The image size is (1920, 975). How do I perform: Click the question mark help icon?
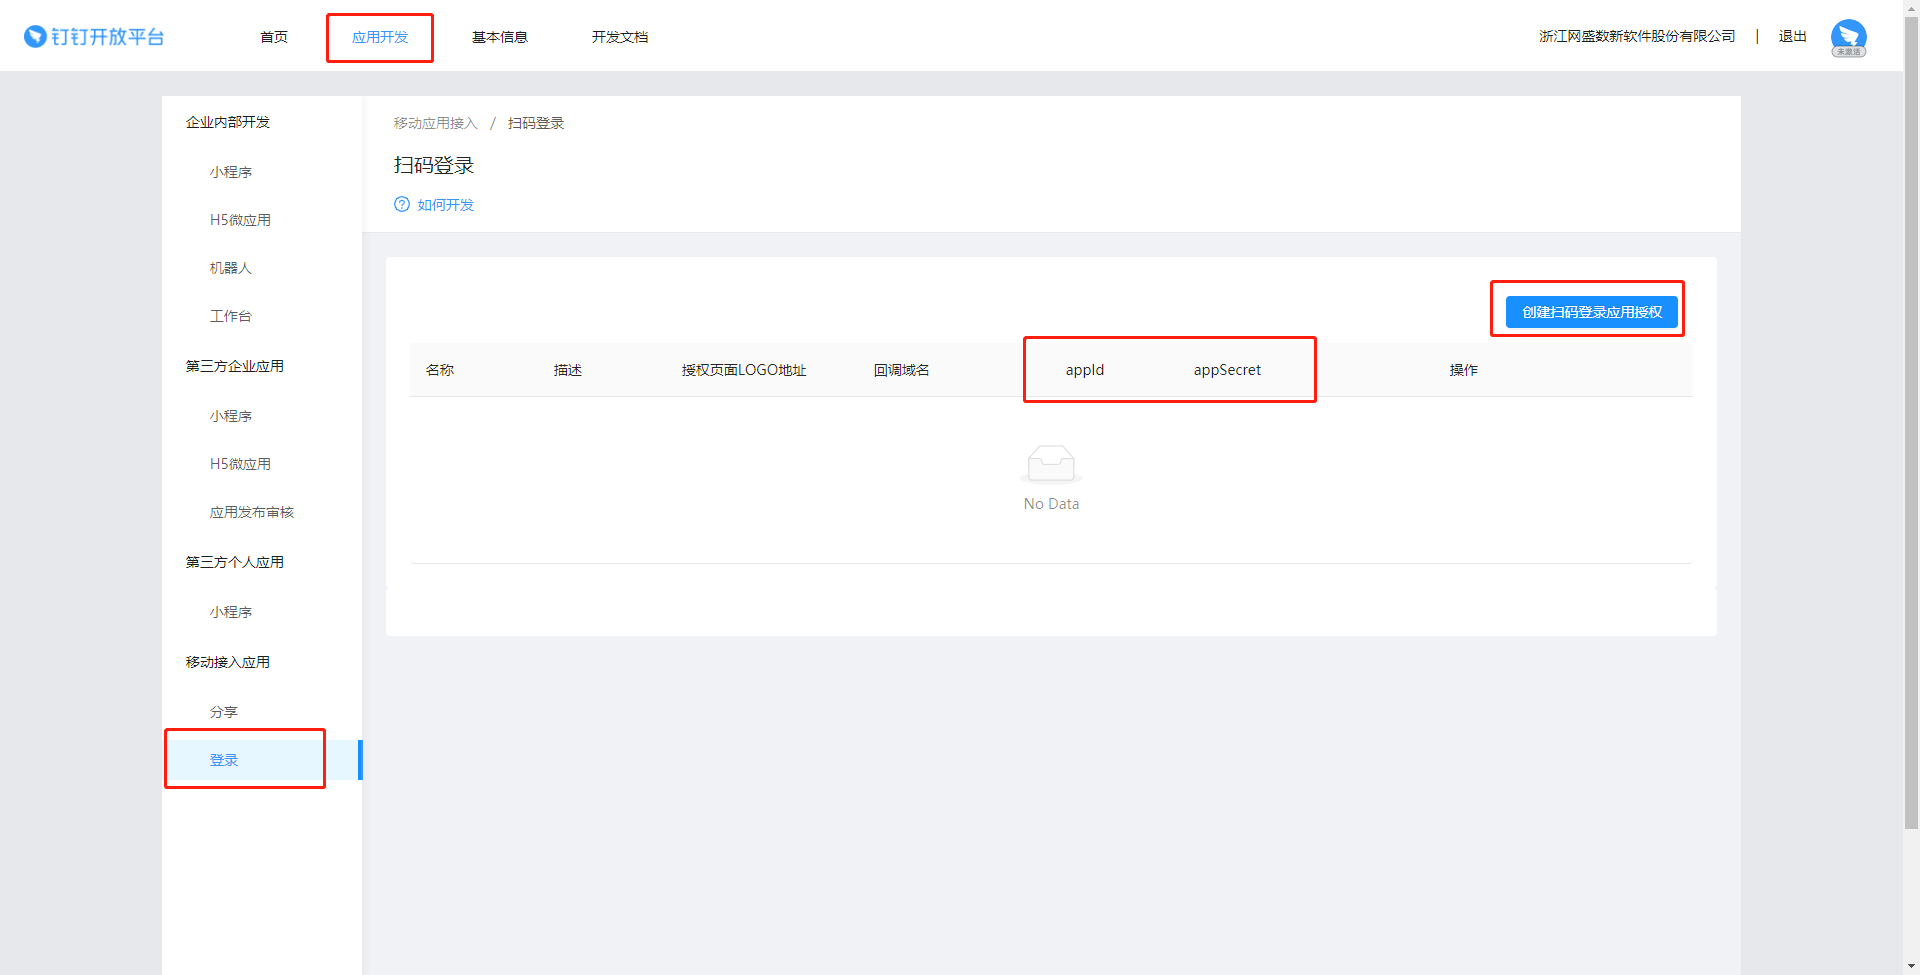[402, 205]
